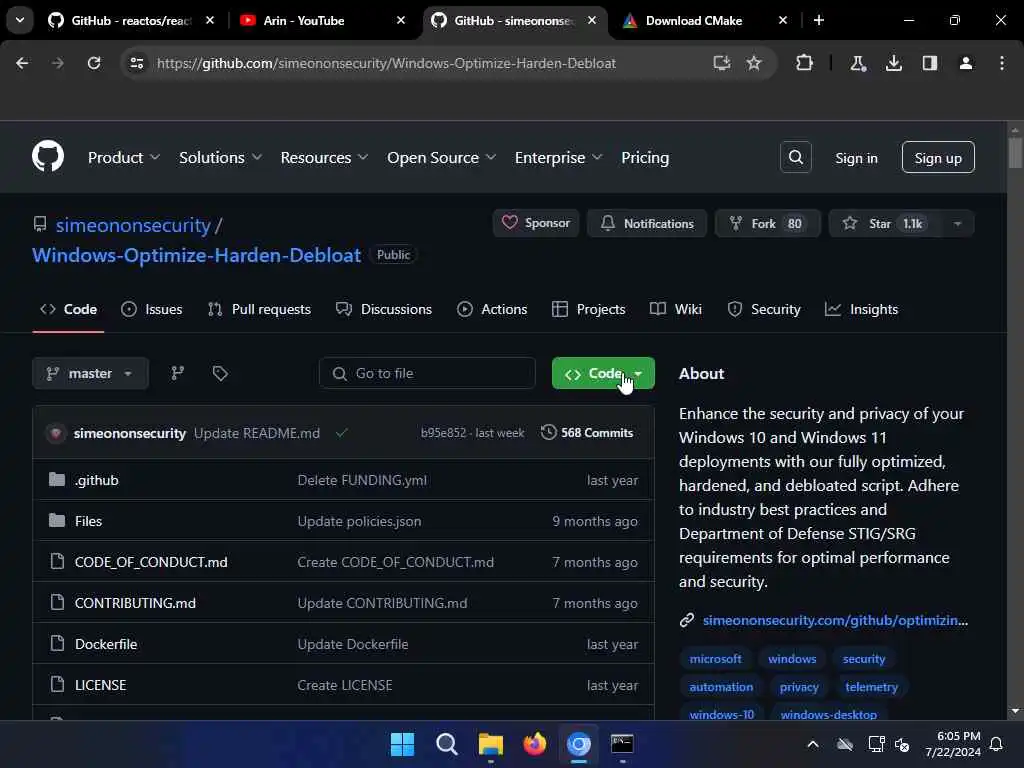Open the Wiki tab
This screenshot has height=768, width=1024.
pos(676,309)
